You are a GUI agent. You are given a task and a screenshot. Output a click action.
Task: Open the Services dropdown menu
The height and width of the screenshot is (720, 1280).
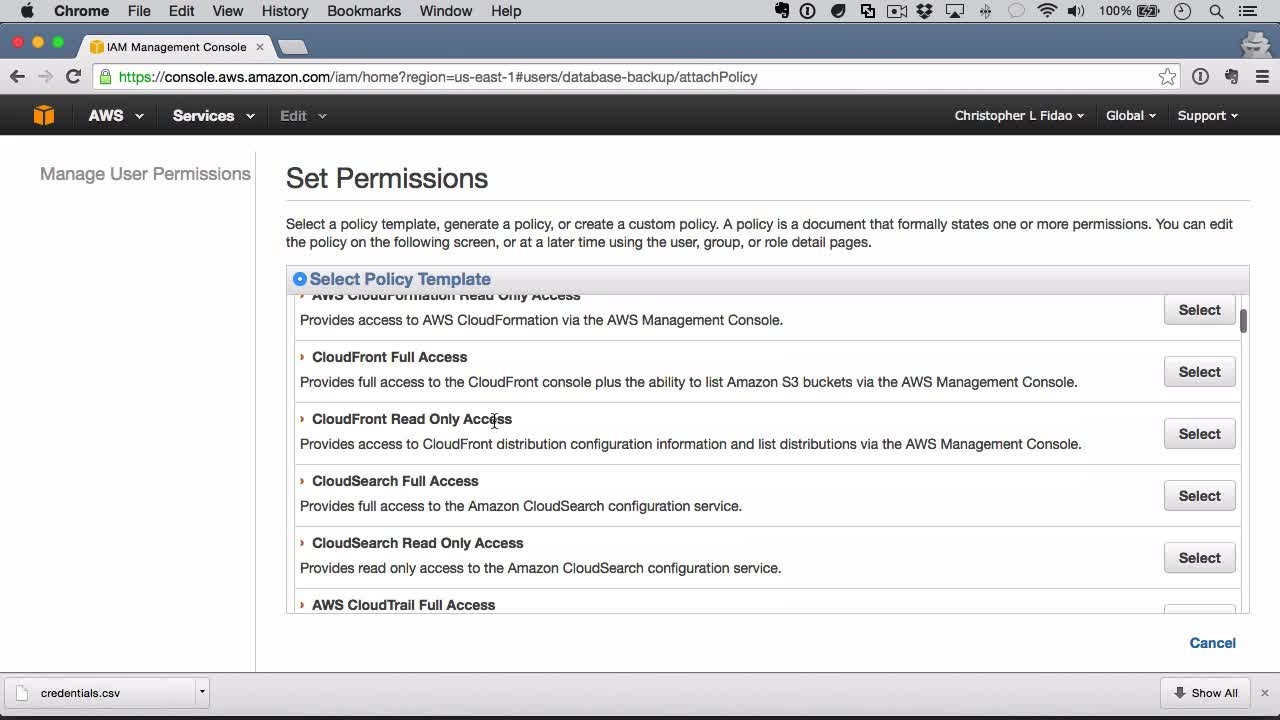coord(213,115)
